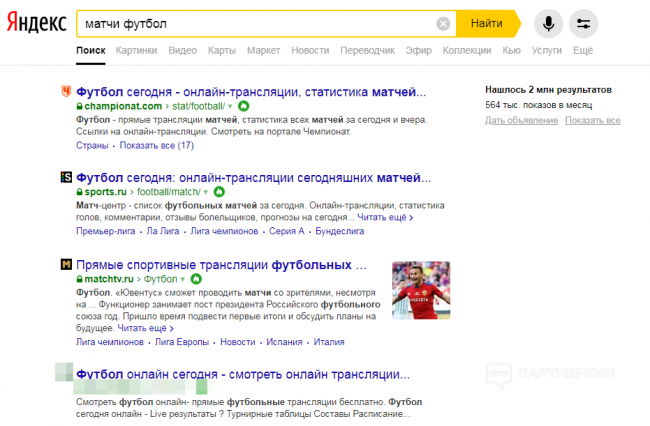This screenshot has height=426, width=650.
Task: Expand the championat.com URL dropdown arrow
Action: click(229, 106)
